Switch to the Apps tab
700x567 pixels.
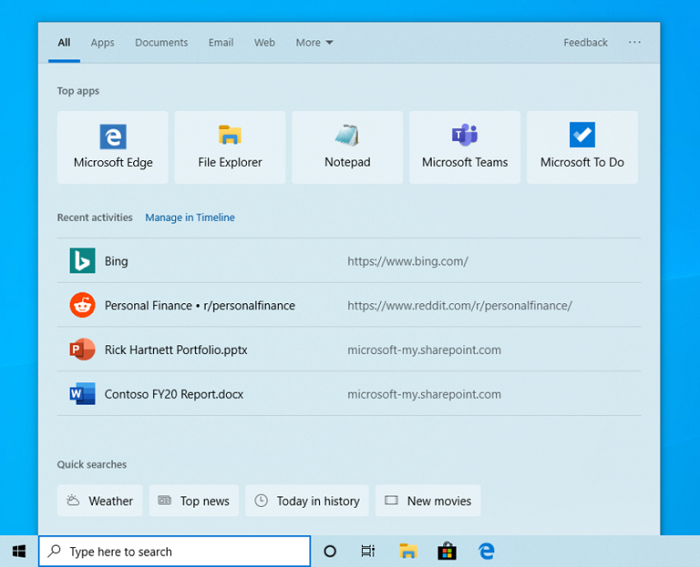click(x=102, y=43)
